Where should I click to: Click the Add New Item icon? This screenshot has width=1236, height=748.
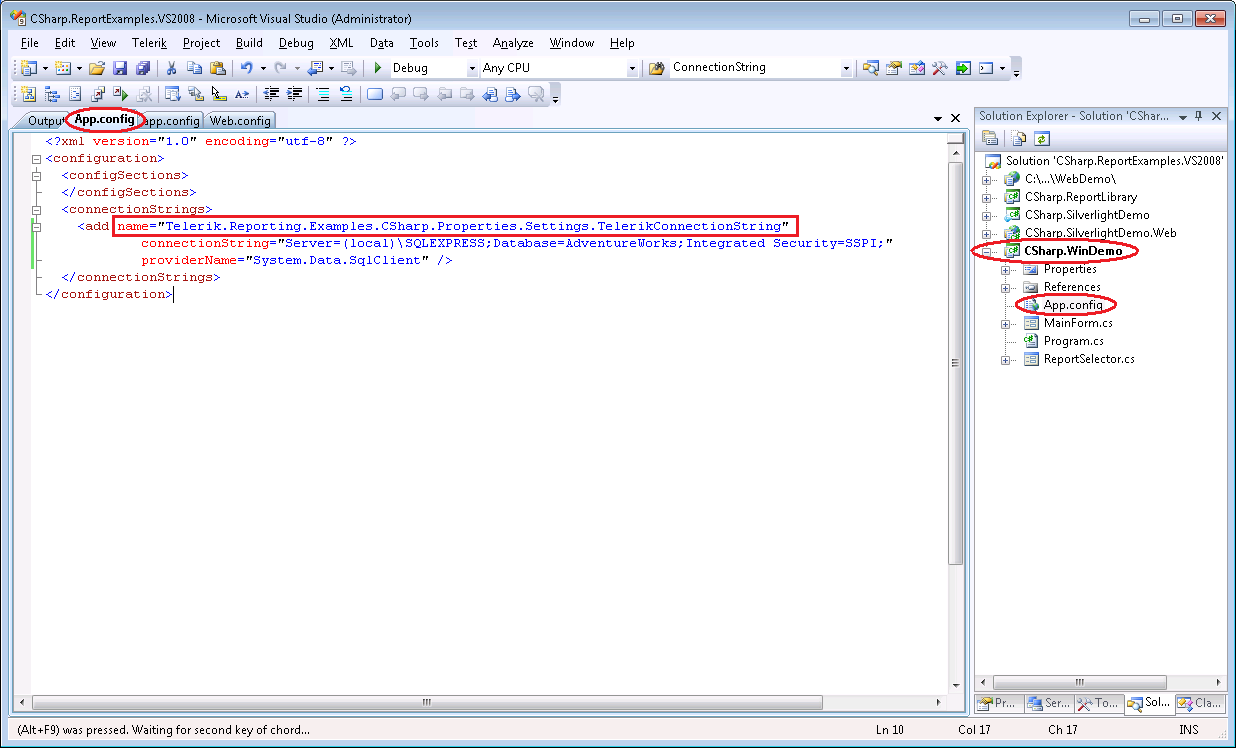62,68
